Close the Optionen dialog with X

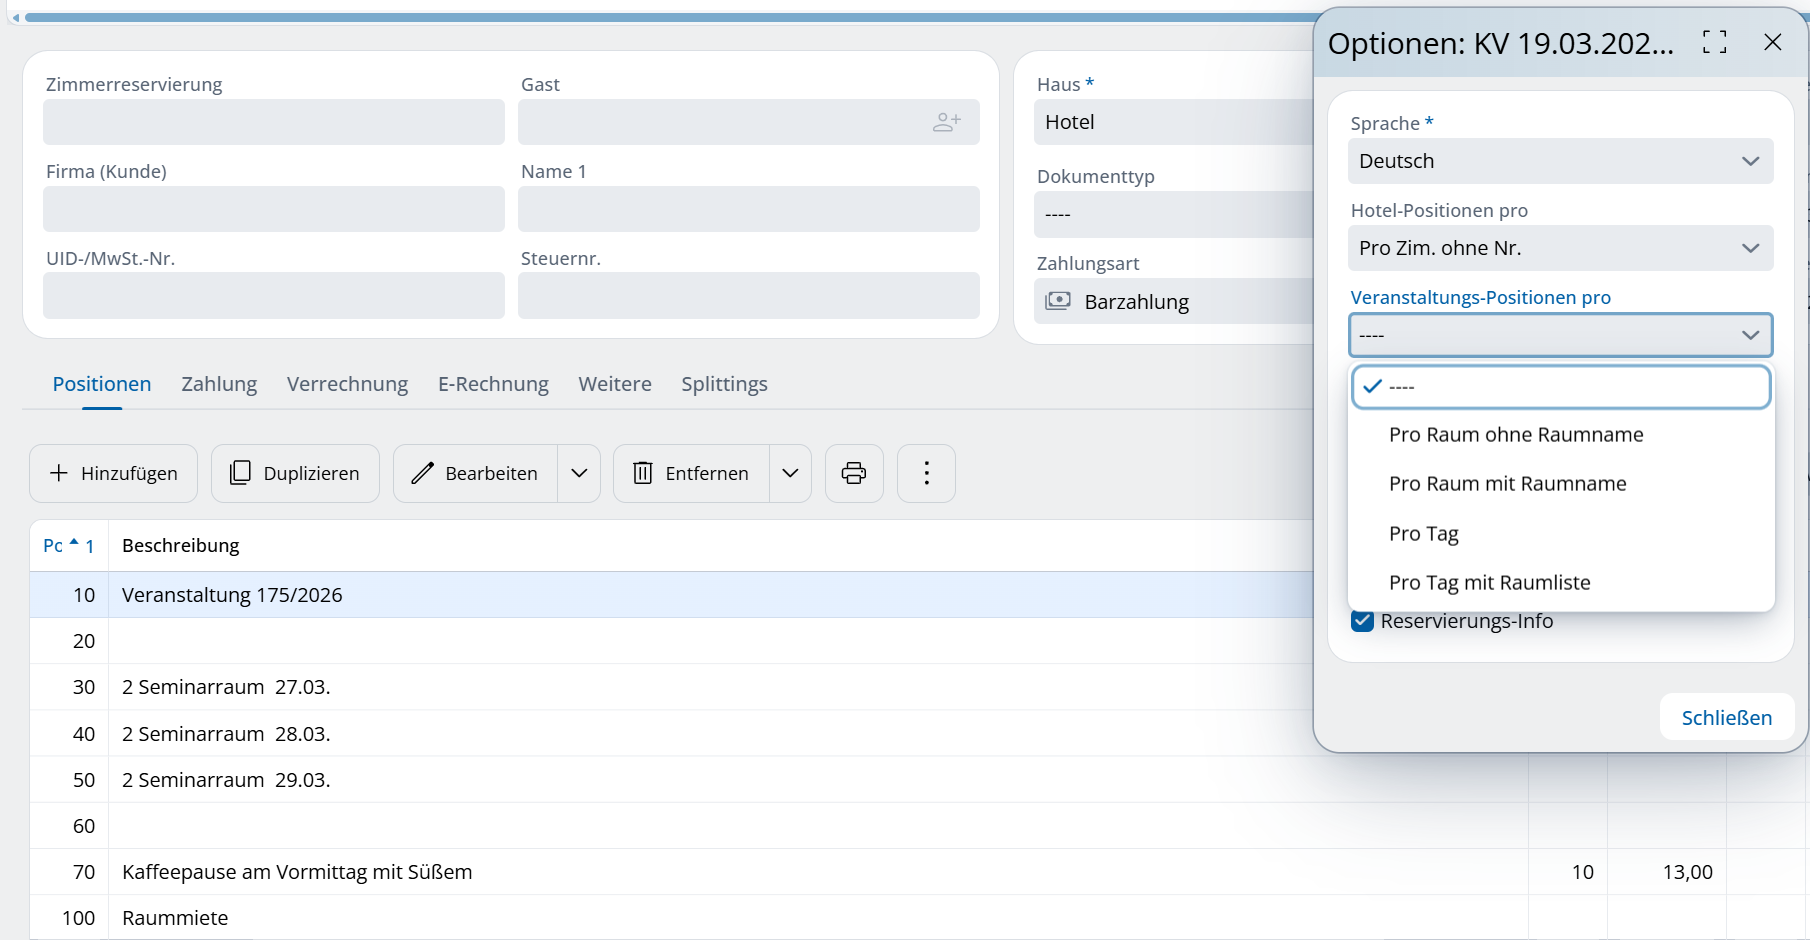tap(1772, 42)
